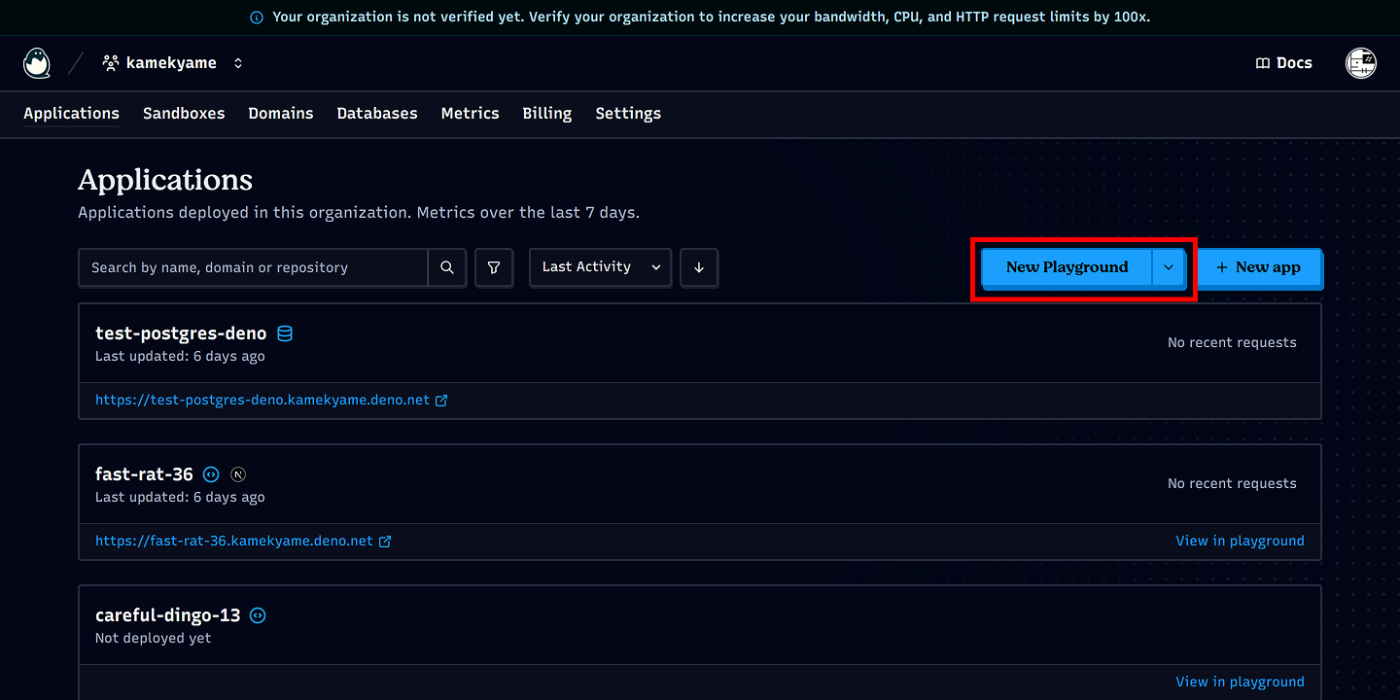Click the organization verification banner text
This screenshot has width=1400, height=700.
coord(711,17)
